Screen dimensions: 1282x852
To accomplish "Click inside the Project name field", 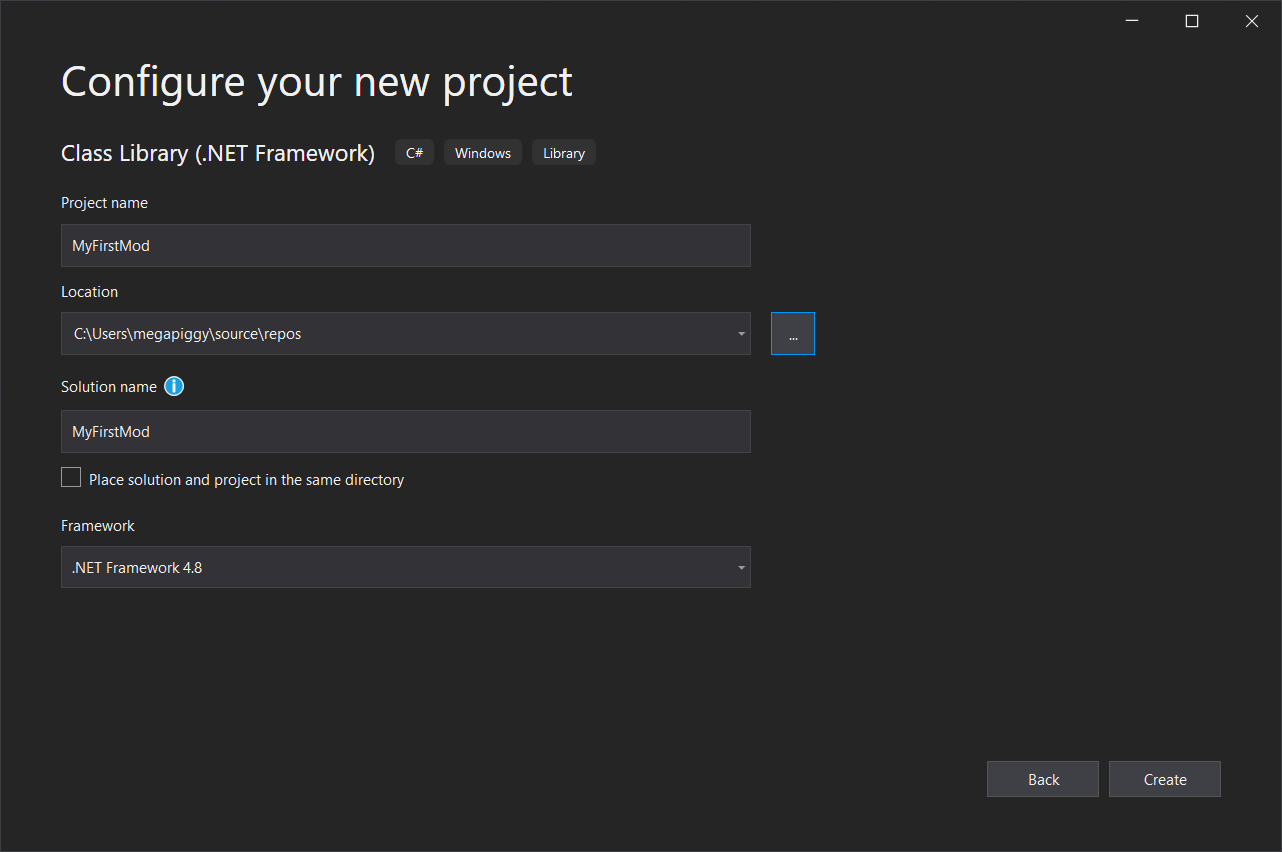I will tap(405, 245).
